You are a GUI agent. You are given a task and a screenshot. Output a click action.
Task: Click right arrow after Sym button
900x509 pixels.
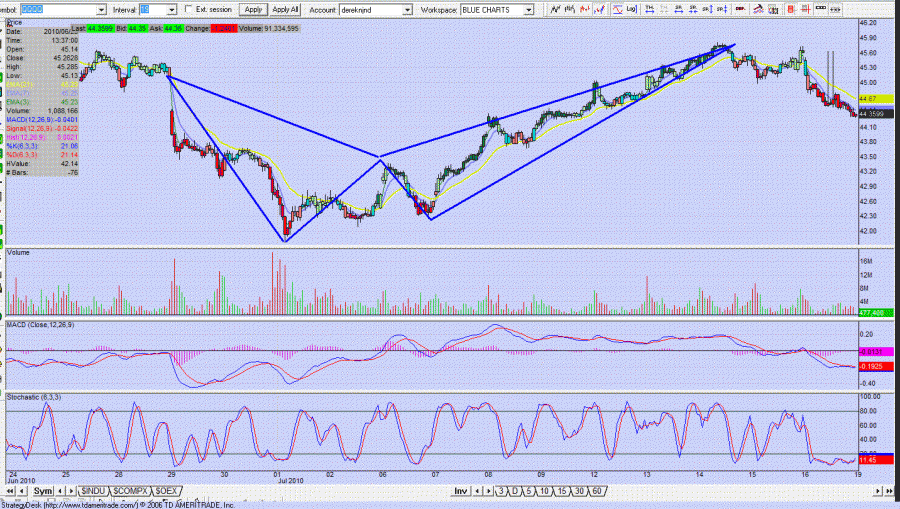(71, 491)
